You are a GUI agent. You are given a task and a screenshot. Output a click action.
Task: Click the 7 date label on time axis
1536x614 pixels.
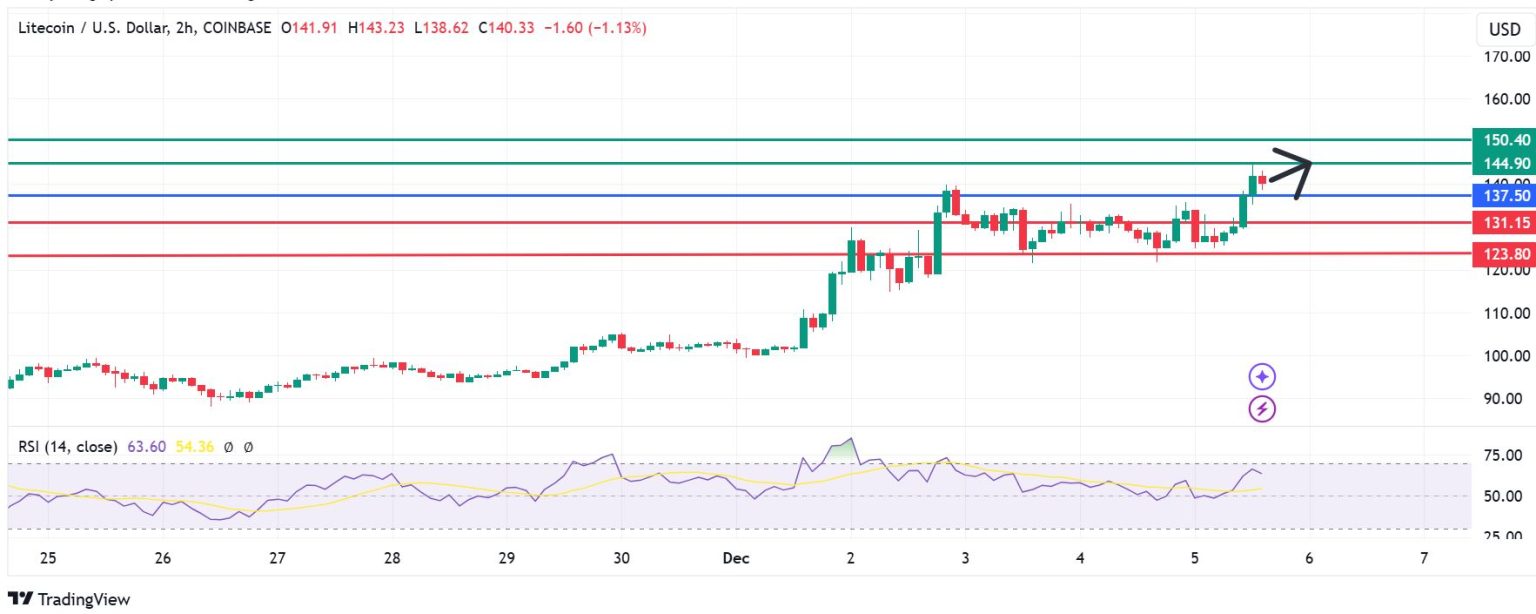(1424, 558)
